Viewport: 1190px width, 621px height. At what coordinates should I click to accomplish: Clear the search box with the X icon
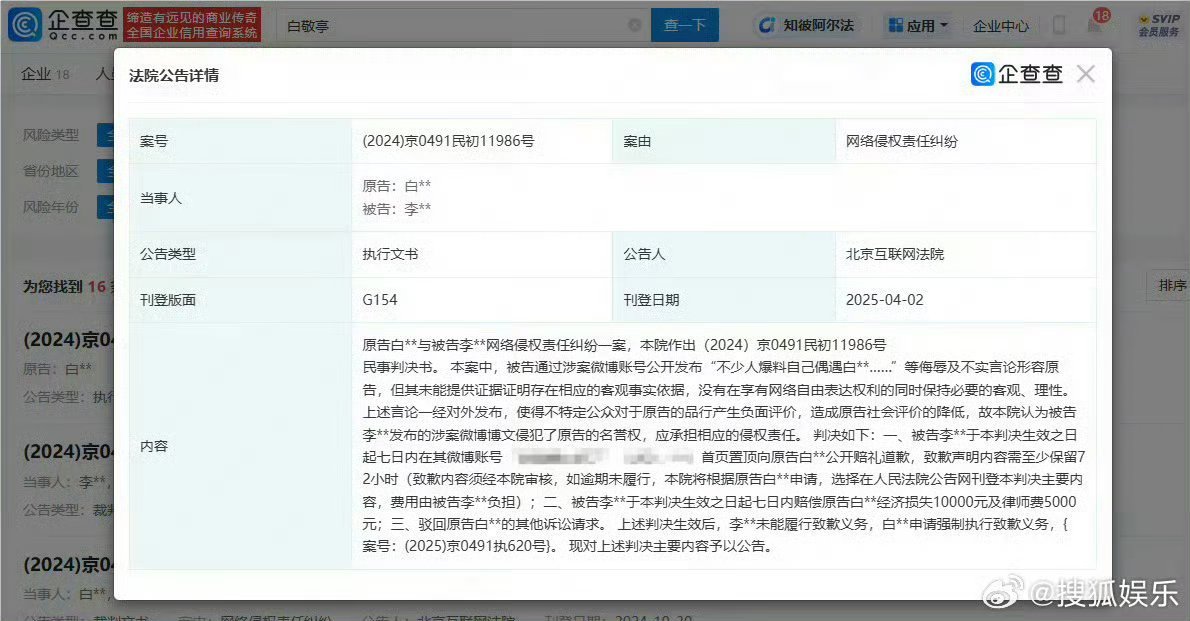tap(634, 25)
